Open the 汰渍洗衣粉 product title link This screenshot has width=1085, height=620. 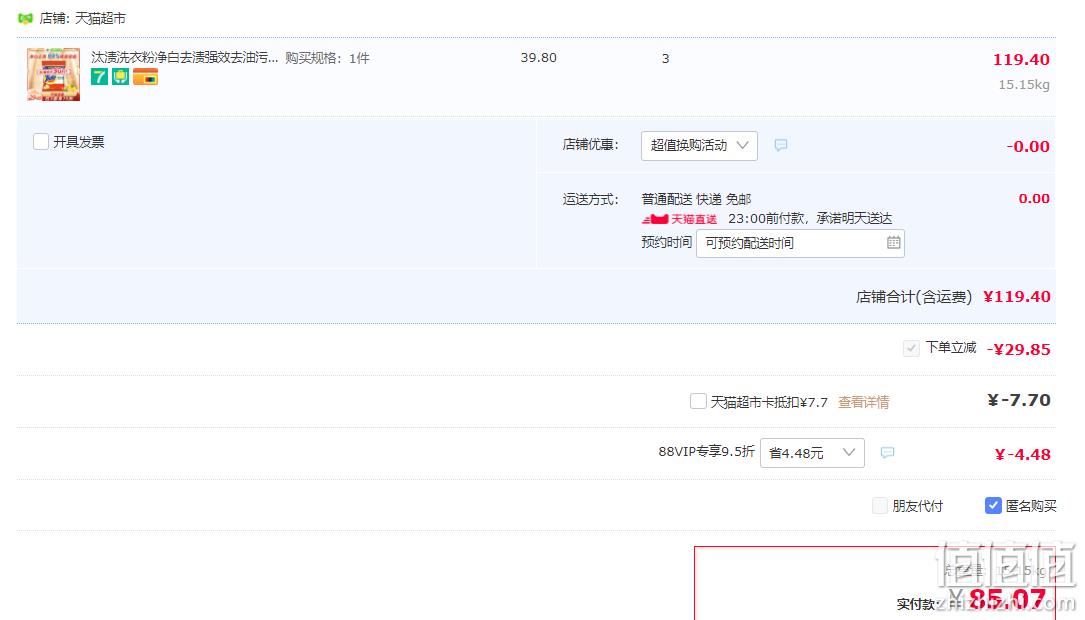tap(185, 57)
